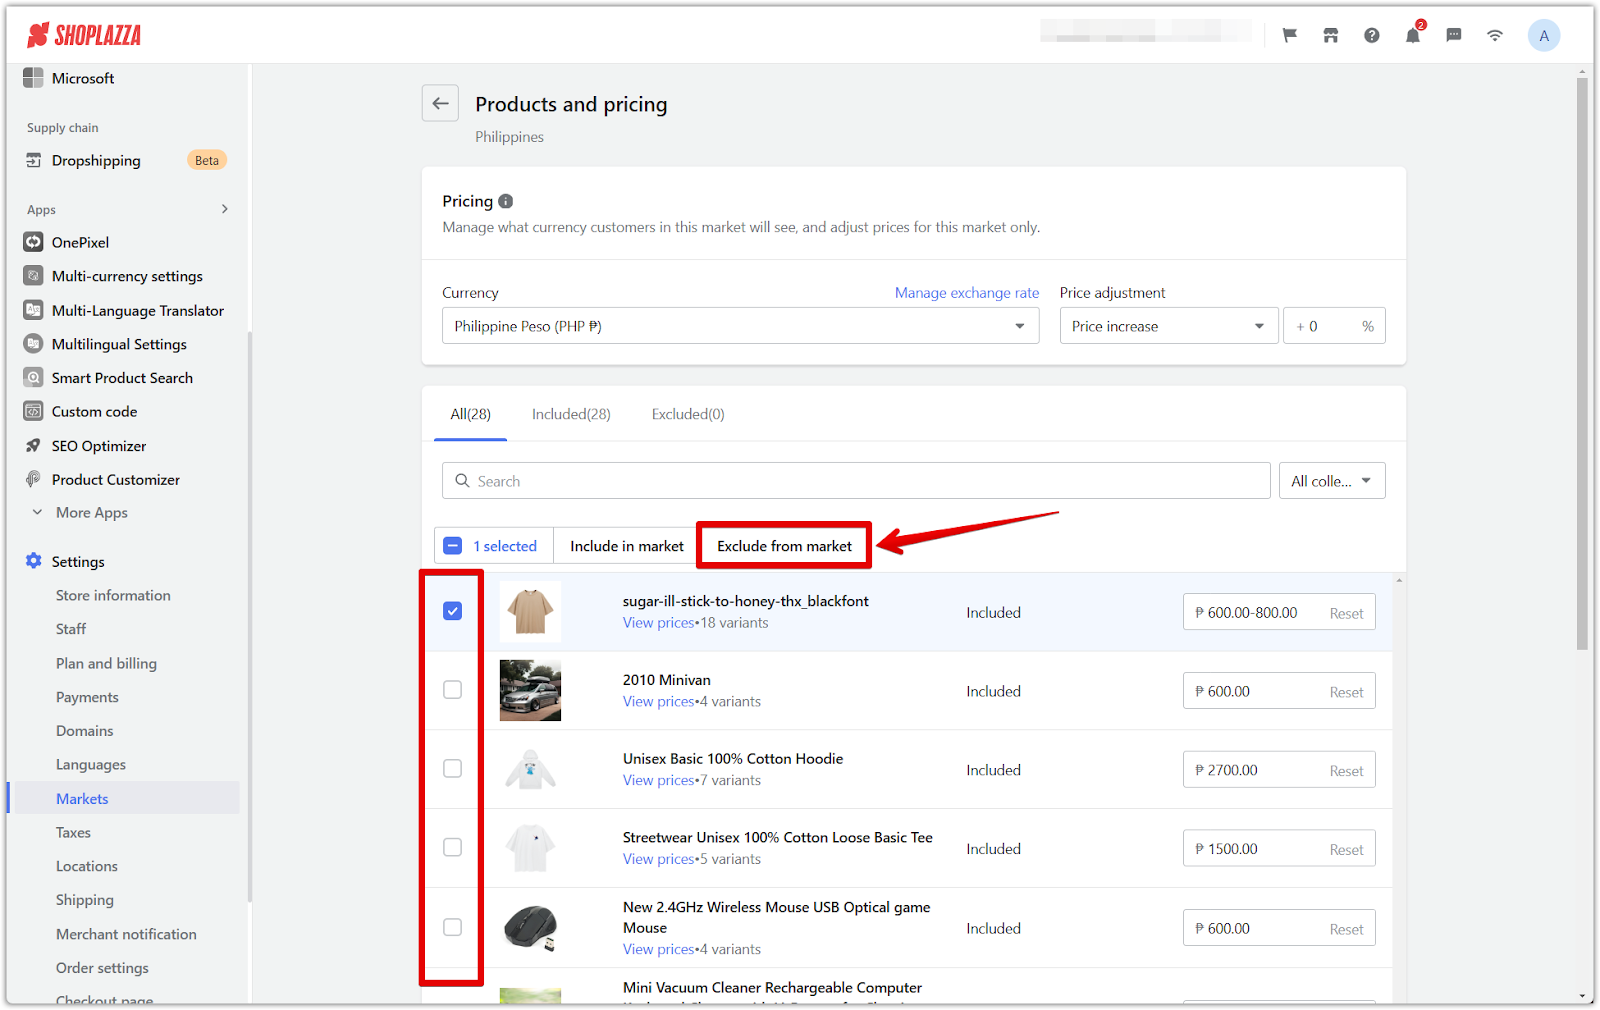Image resolution: width=1600 pixels, height=1010 pixels.
Task: Check the Unisex Basic Cotton Hoodie checkbox
Action: pyautogui.click(x=453, y=769)
